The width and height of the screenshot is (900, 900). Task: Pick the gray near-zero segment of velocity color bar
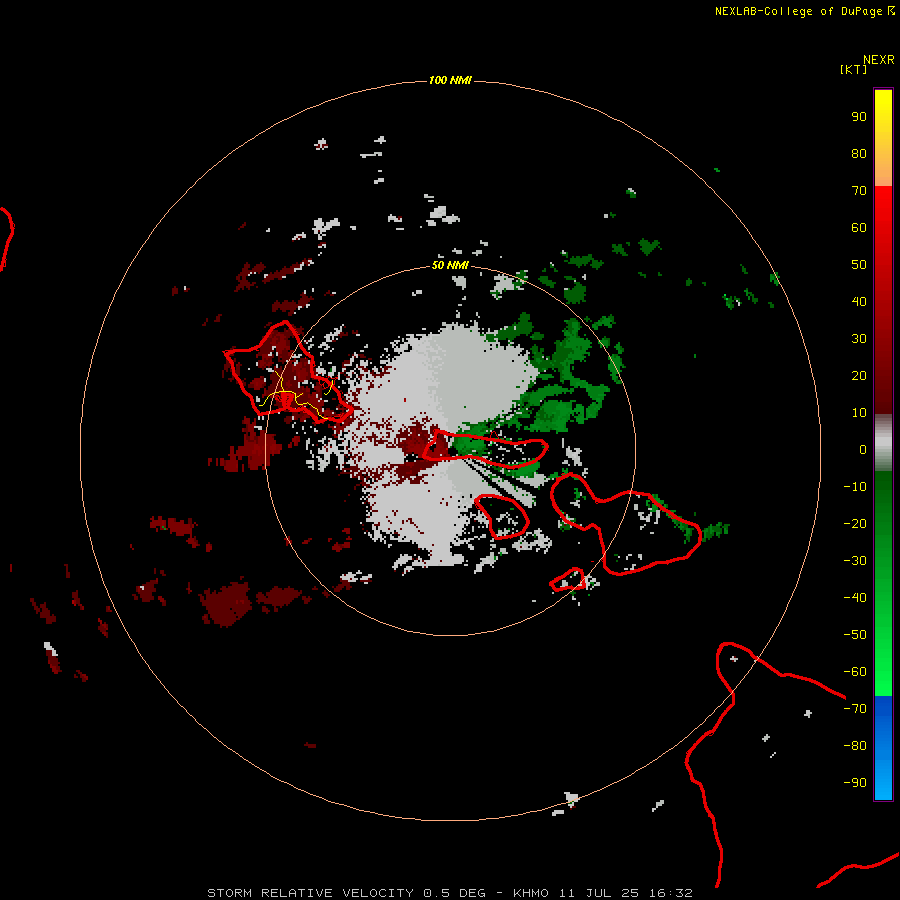point(883,443)
